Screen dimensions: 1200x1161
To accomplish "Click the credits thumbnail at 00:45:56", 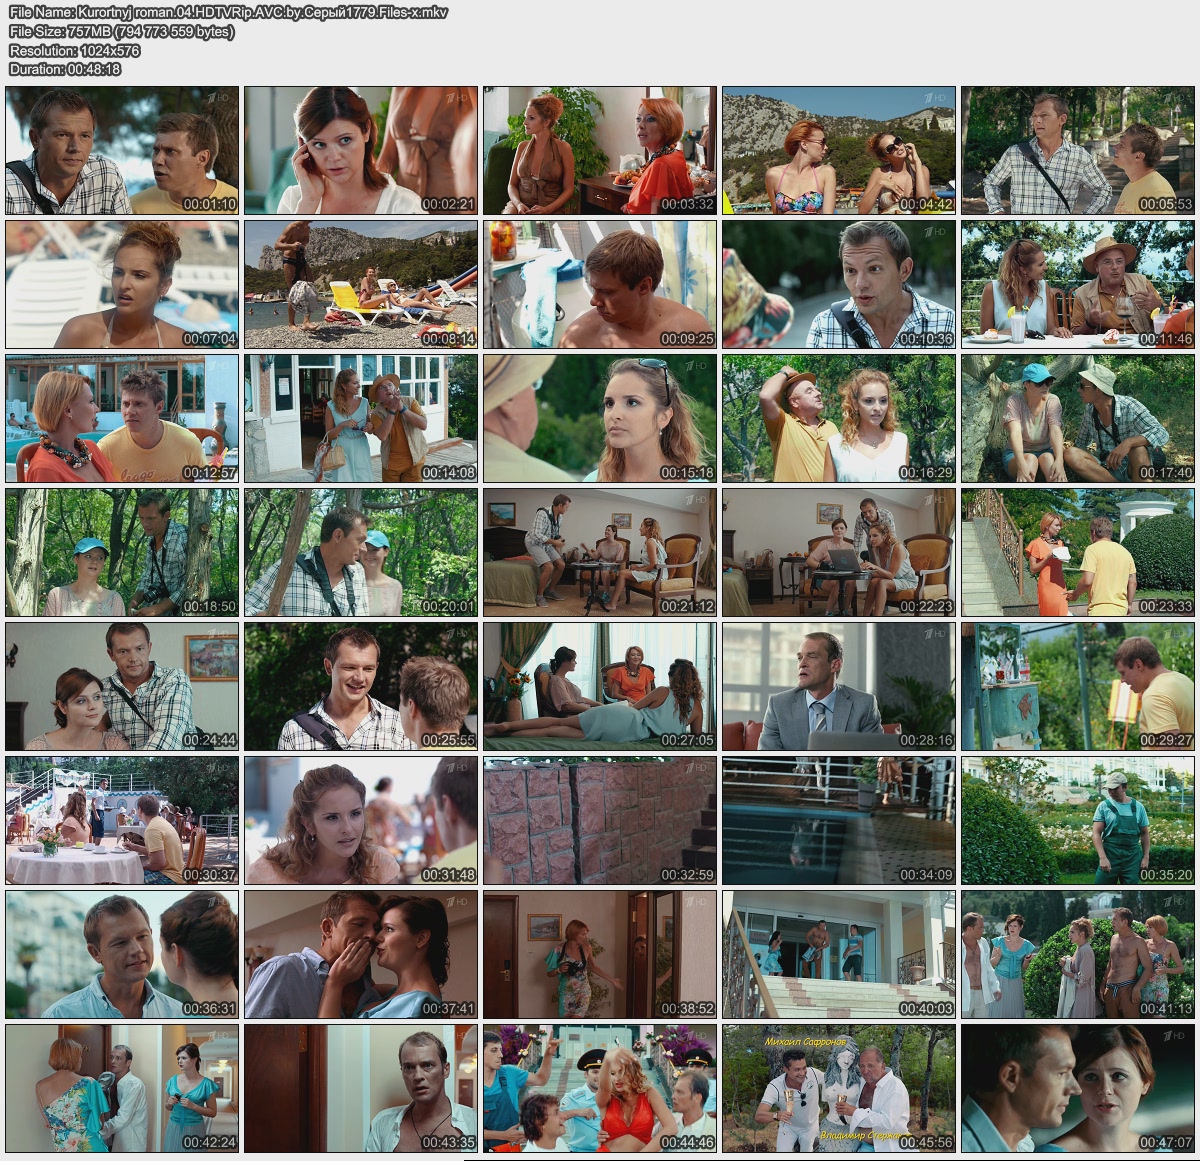I will [x=839, y=1088].
